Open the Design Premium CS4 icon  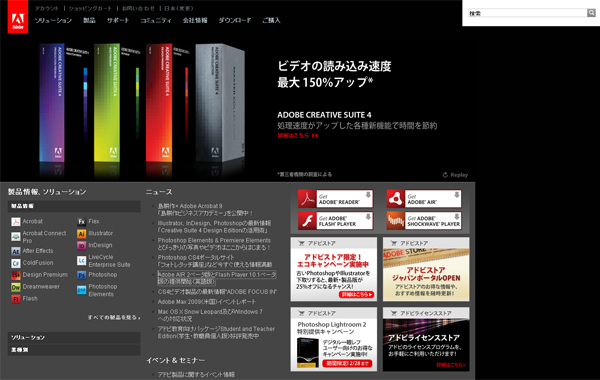point(16,275)
